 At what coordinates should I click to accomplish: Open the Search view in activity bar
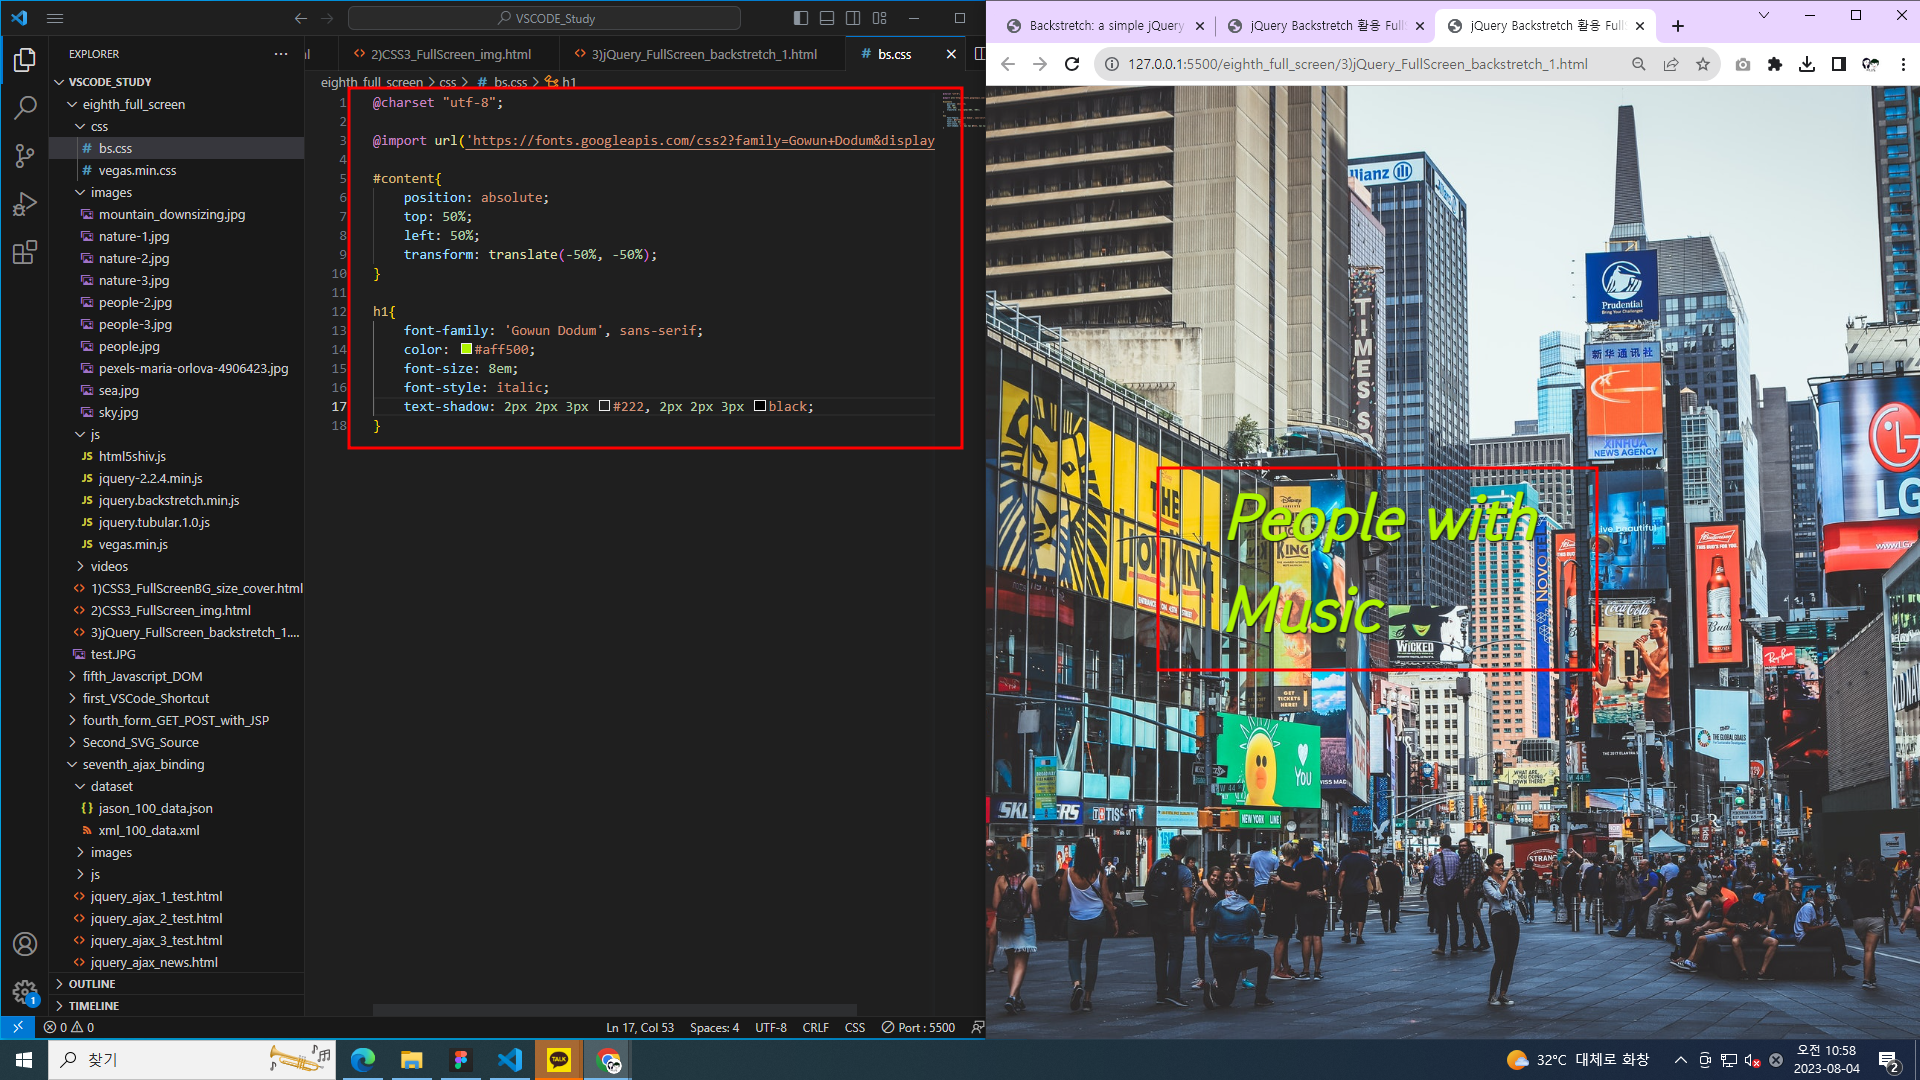click(x=25, y=107)
